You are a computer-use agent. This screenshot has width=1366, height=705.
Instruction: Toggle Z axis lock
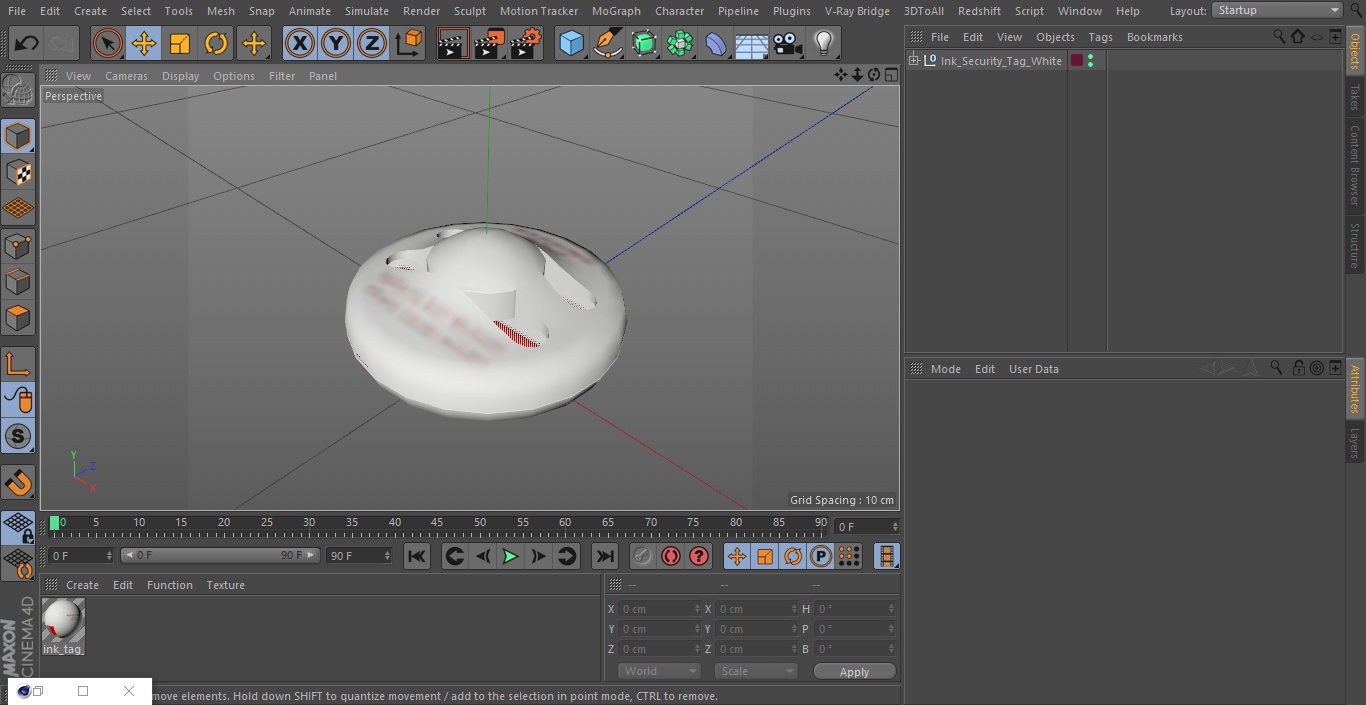(372, 44)
